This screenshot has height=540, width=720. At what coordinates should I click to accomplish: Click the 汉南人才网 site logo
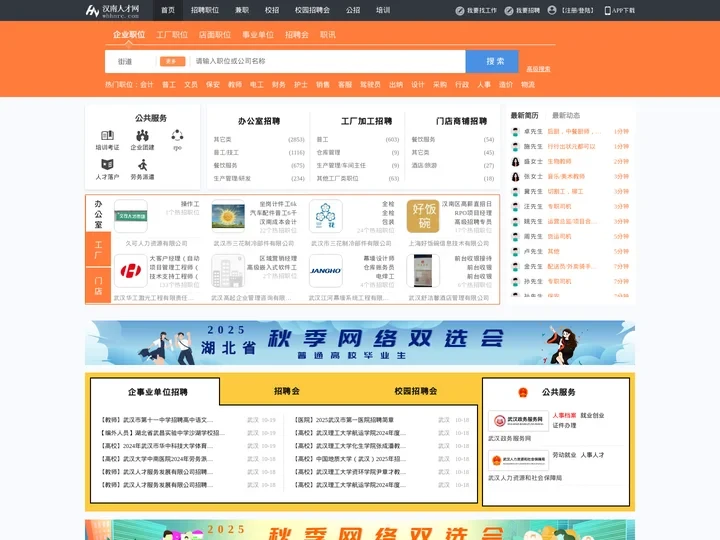pyautogui.click(x=112, y=11)
